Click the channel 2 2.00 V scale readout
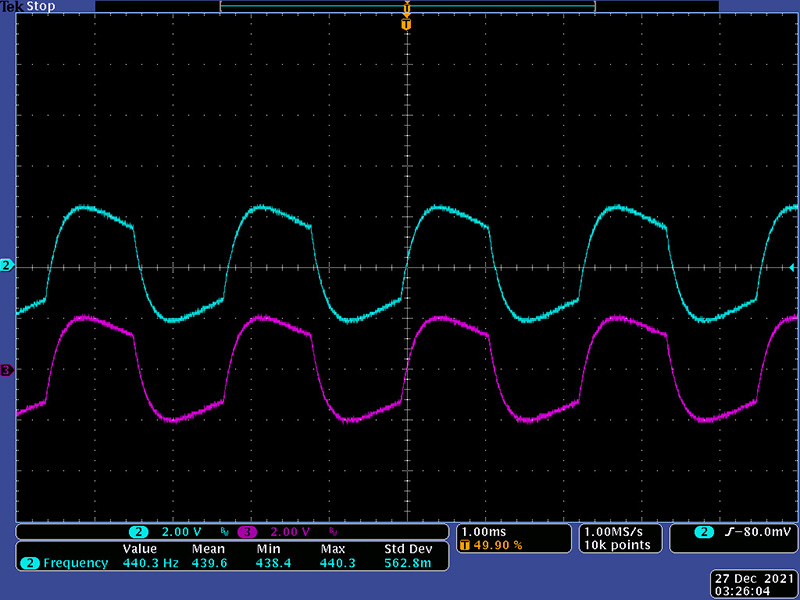 pyautogui.click(x=180, y=531)
